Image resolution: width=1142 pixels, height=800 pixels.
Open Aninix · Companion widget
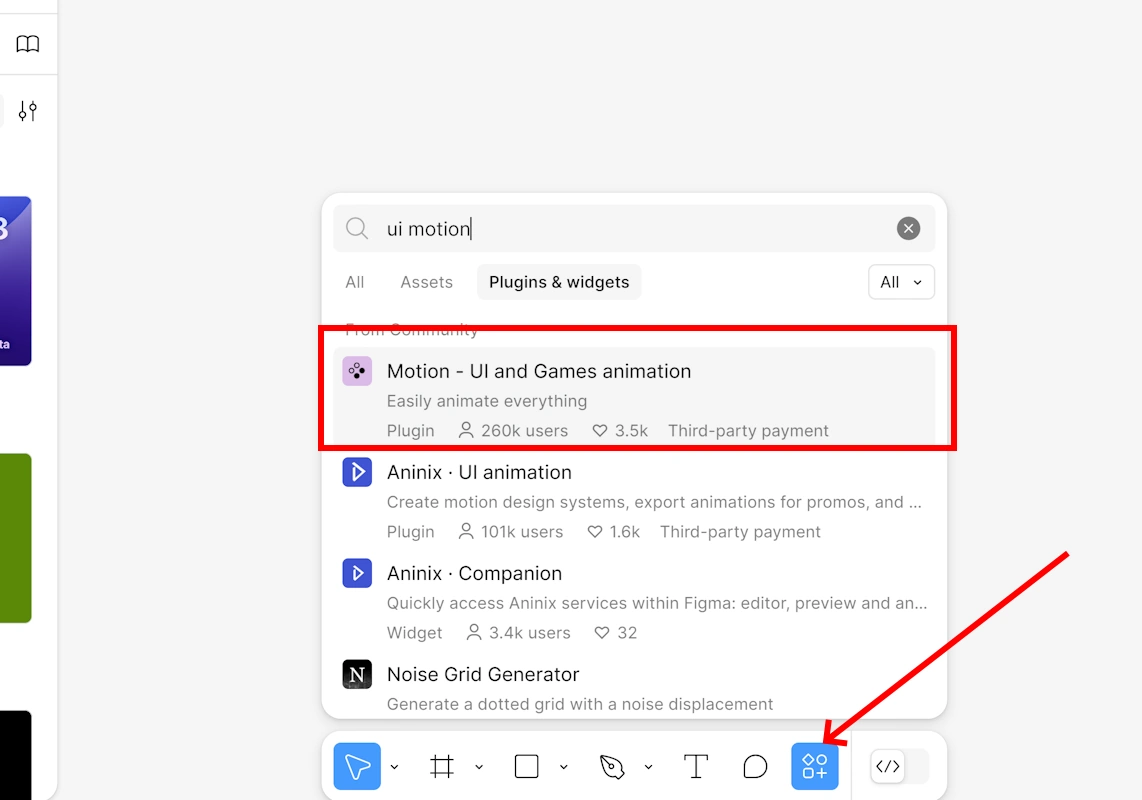[634, 602]
